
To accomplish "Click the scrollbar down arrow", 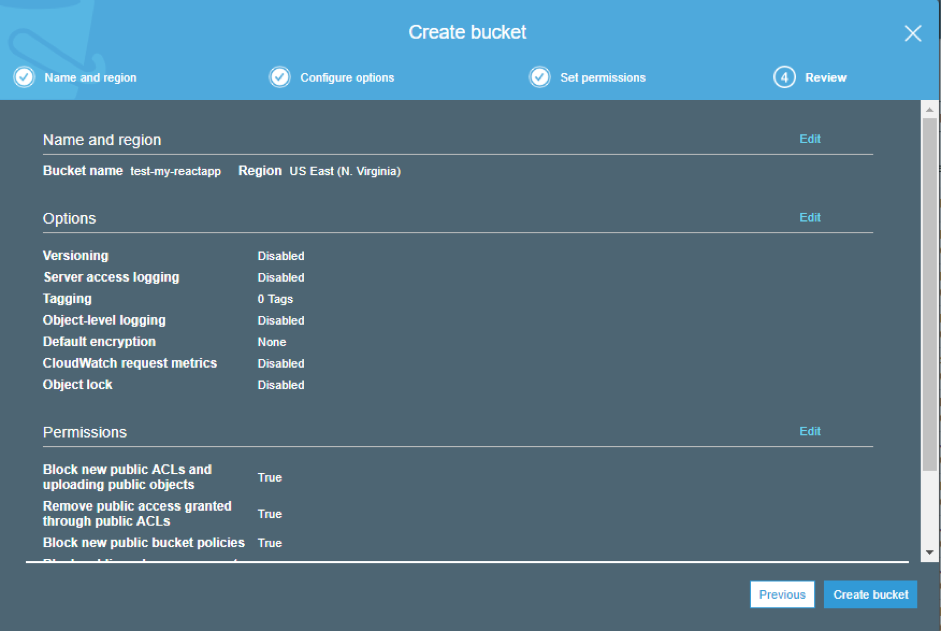I will point(930,552).
